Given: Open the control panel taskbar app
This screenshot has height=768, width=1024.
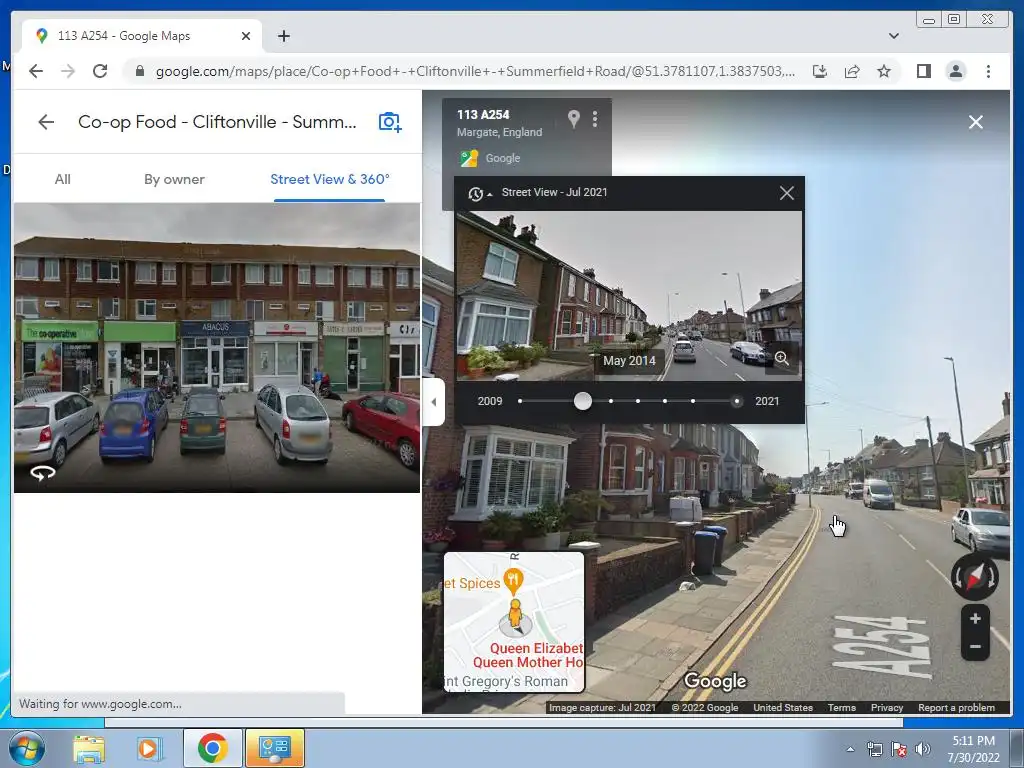Looking at the screenshot, I should [274, 748].
